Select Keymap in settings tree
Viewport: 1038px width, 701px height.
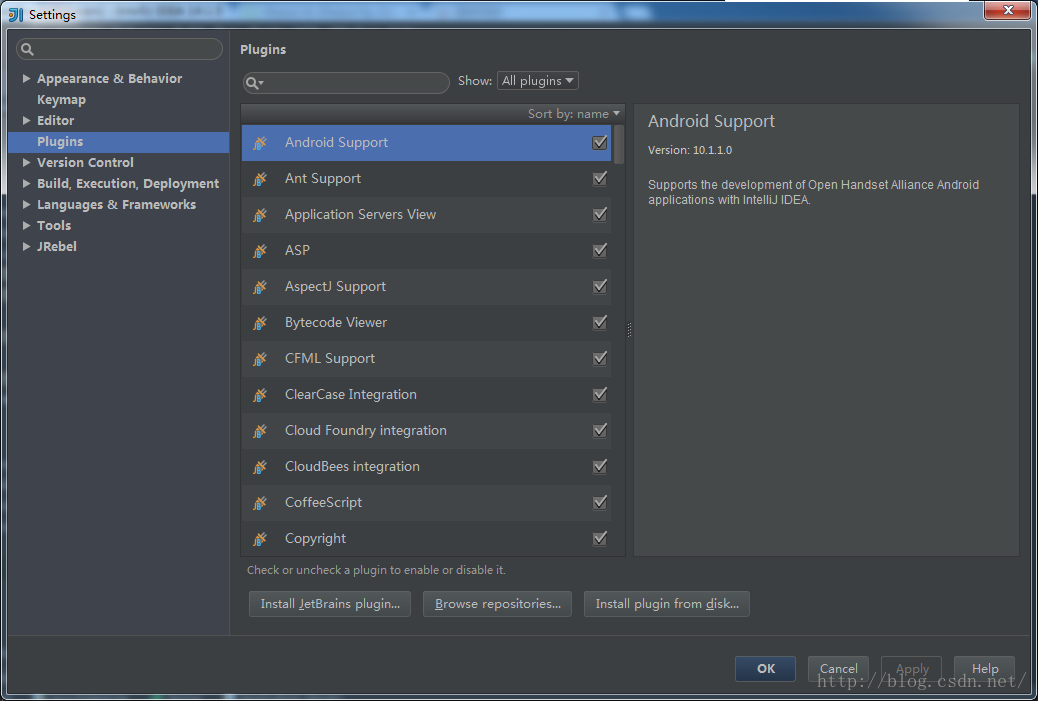(62, 99)
